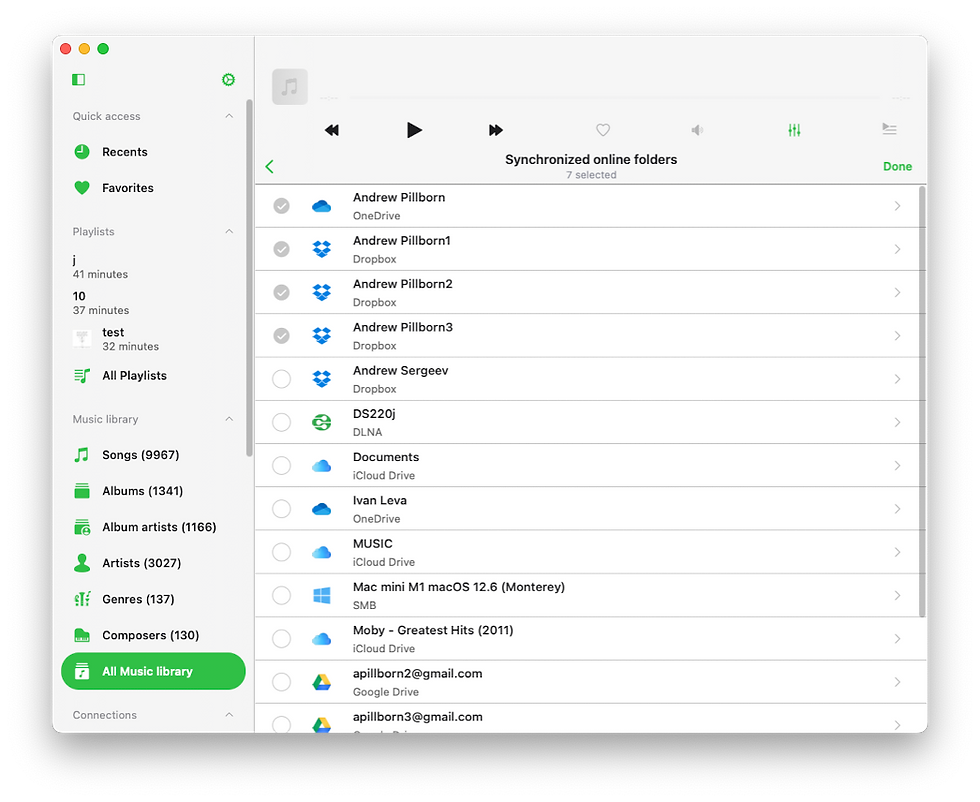The image size is (980, 802).
Task: Open Album artists (1166)
Action: 152,527
